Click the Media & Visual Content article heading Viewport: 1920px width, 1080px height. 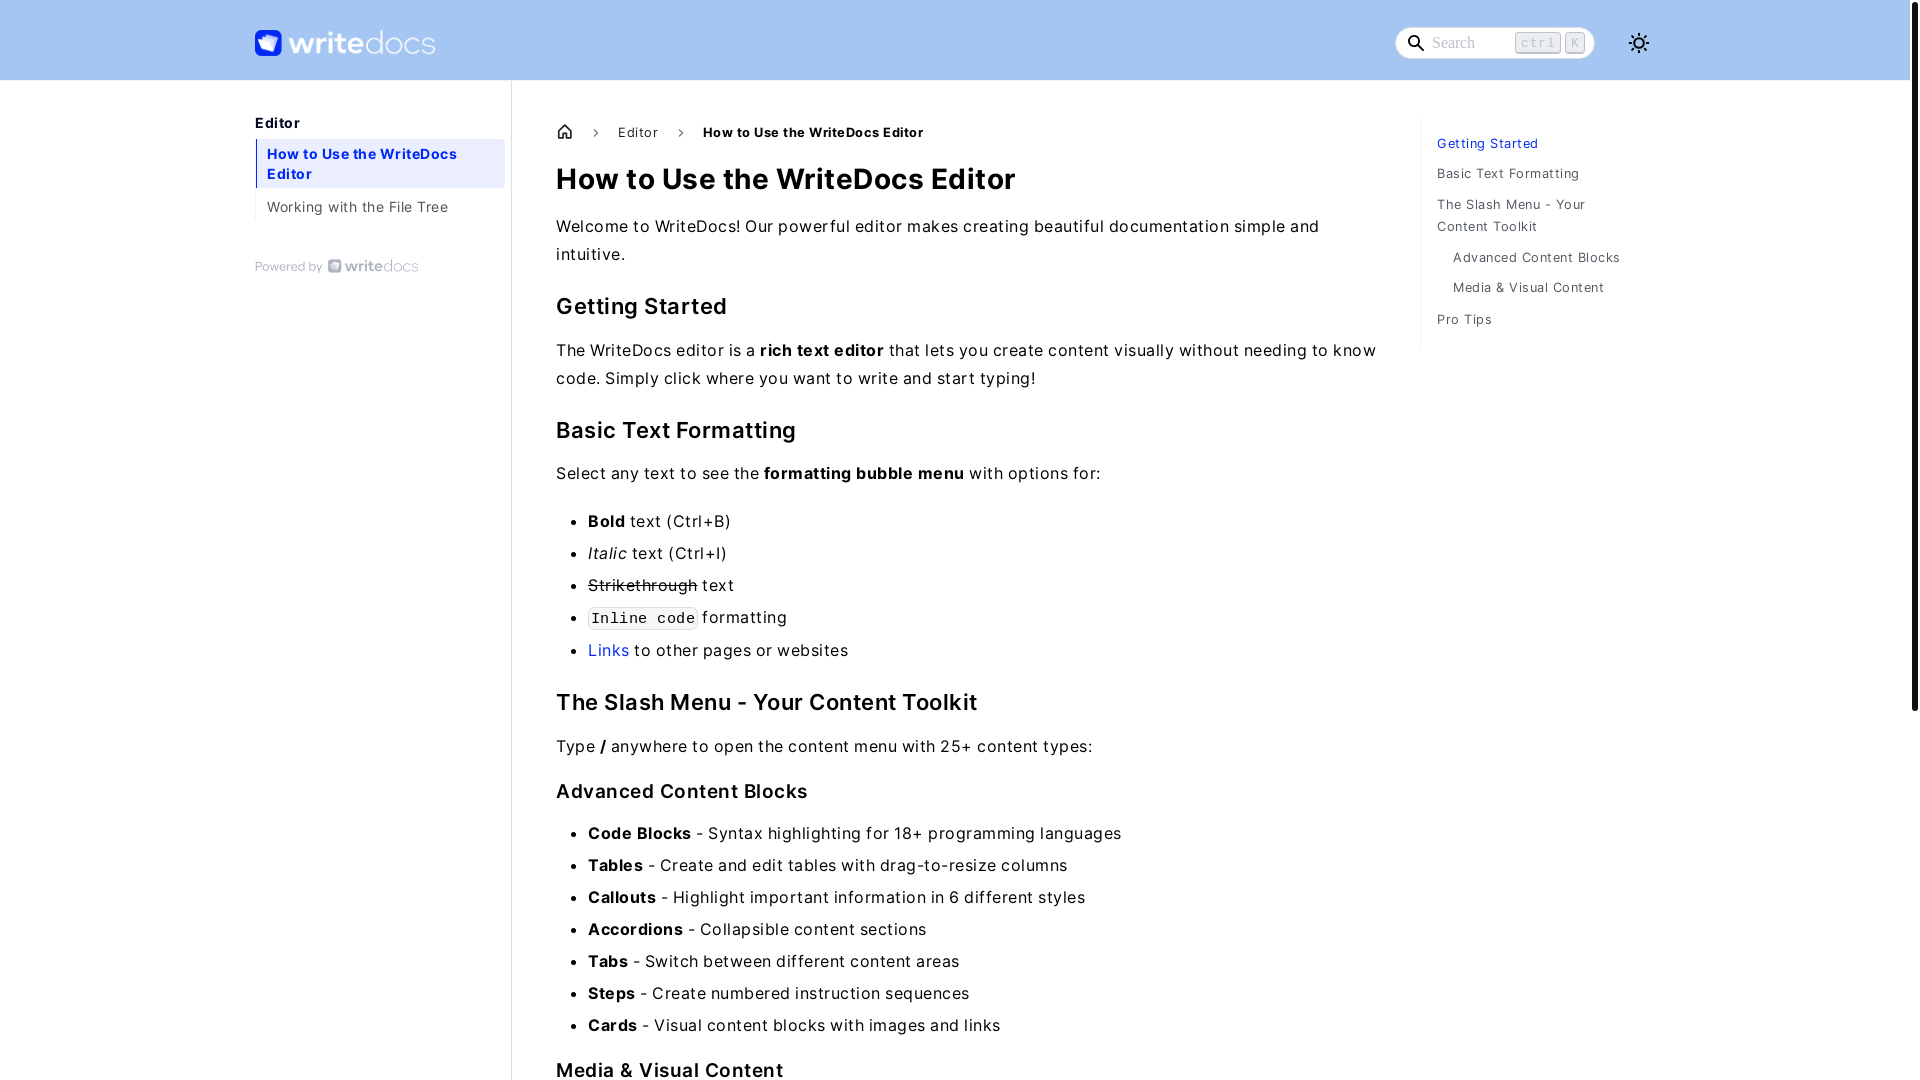[x=669, y=1069]
